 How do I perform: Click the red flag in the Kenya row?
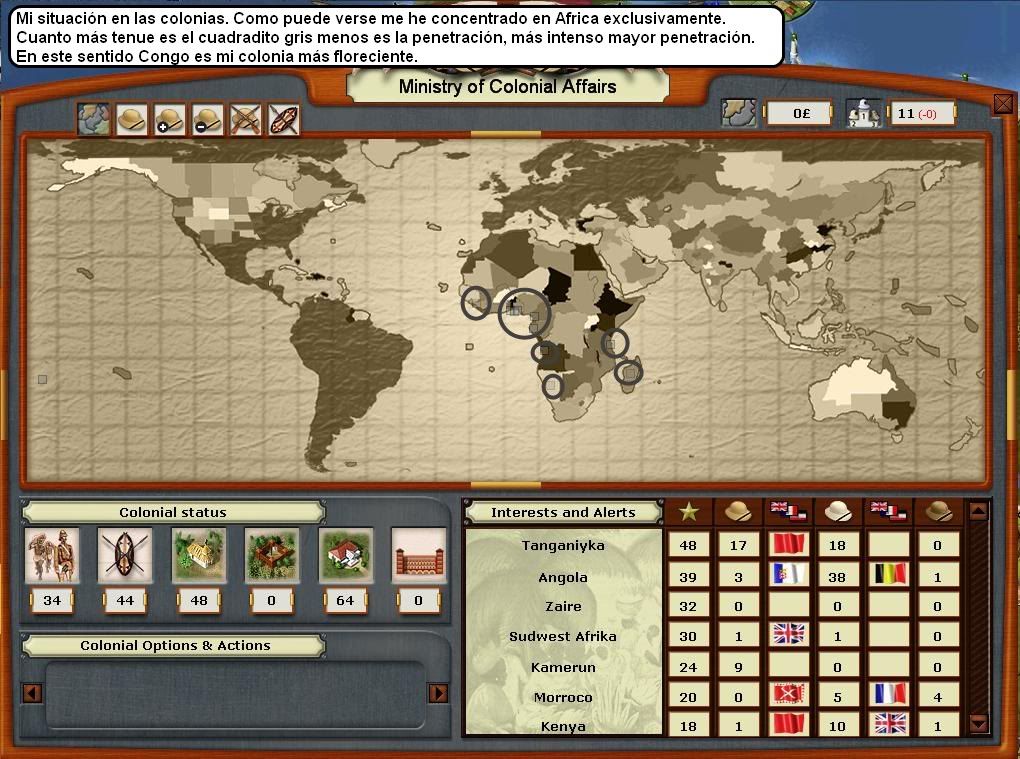click(788, 725)
